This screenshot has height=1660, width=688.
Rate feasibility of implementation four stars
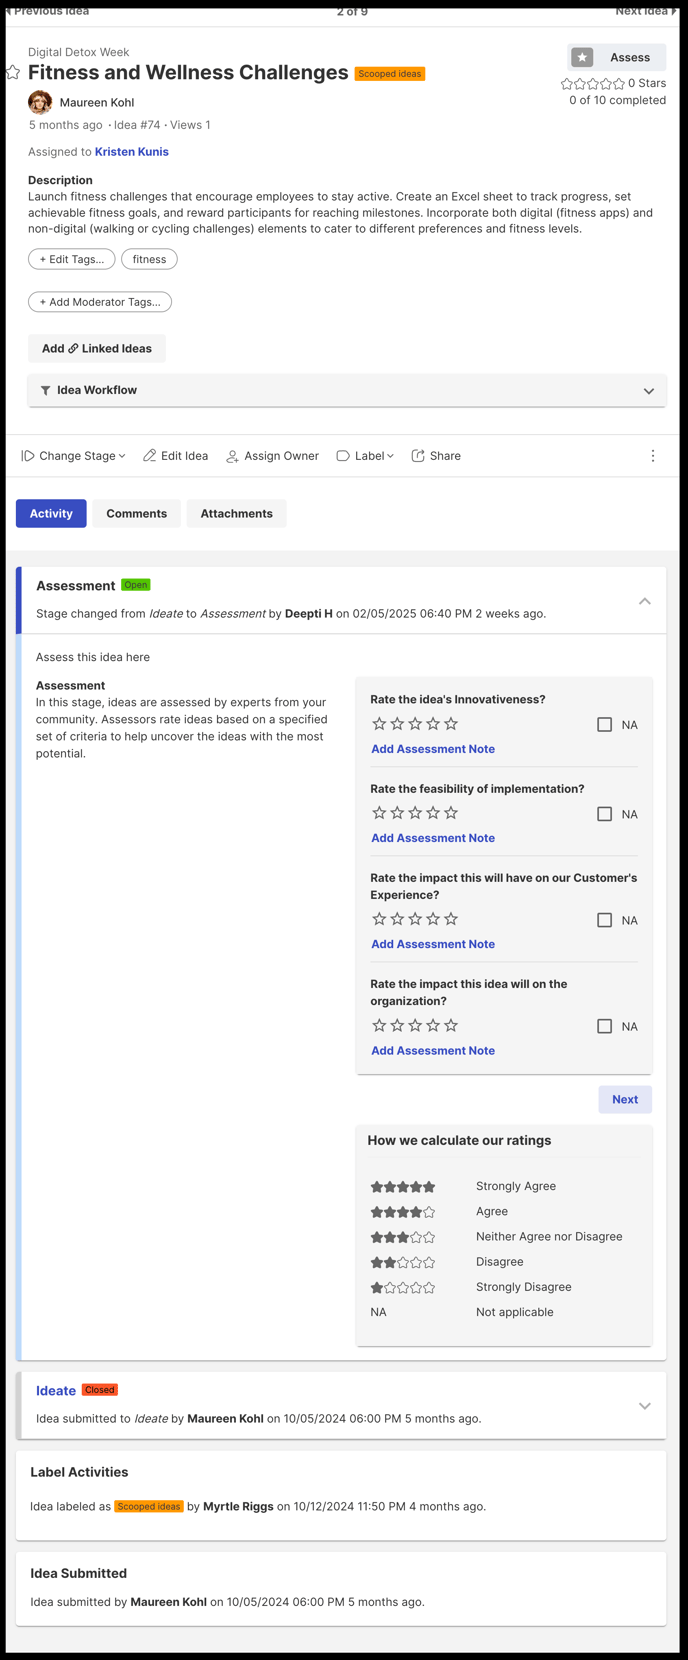pyautogui.click(x=433, y=813)
